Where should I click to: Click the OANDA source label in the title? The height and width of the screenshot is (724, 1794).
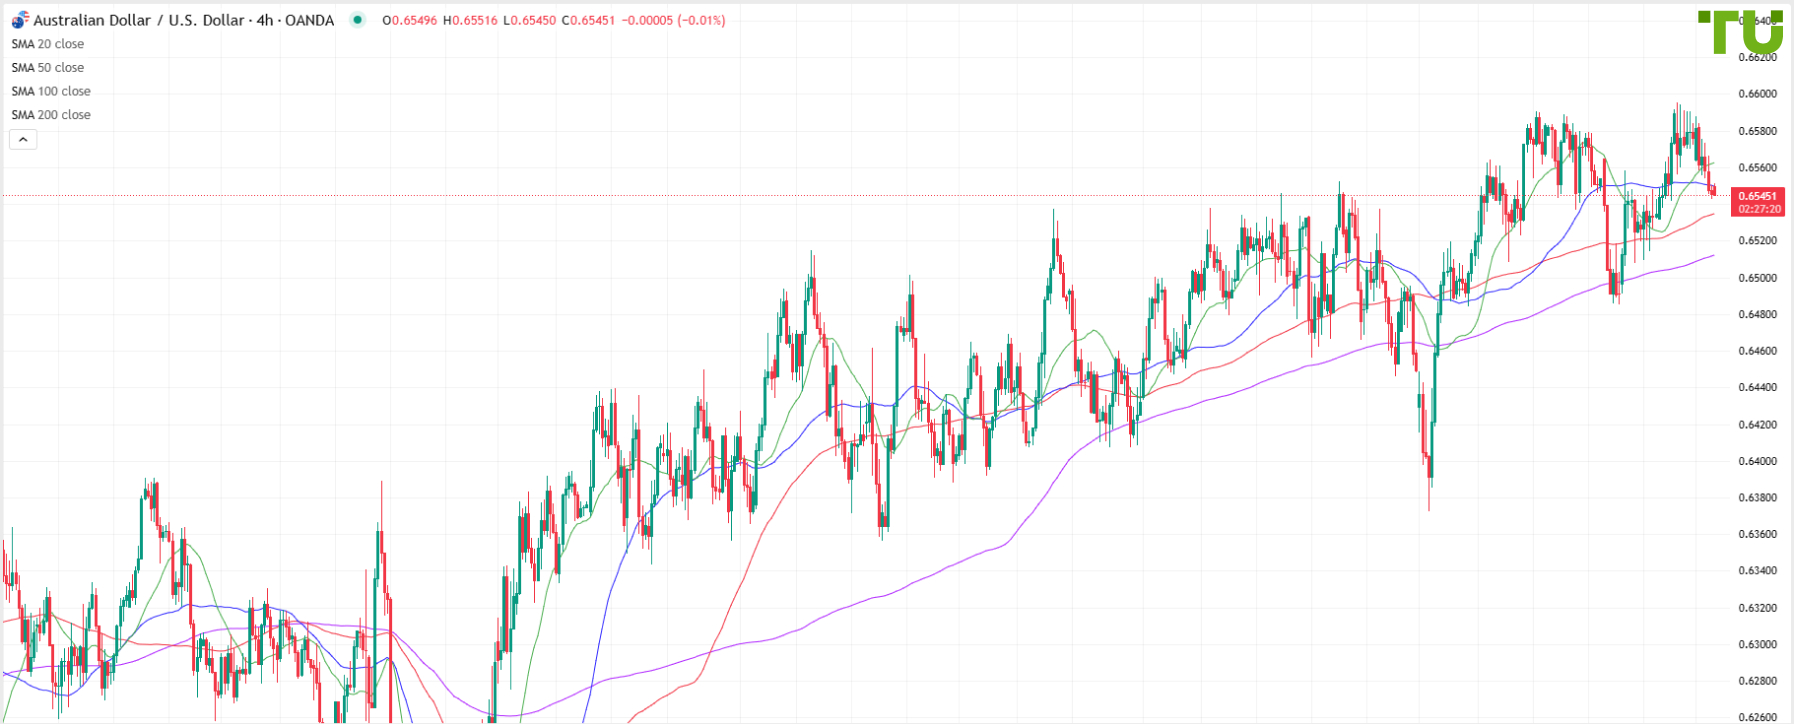(x=310, y=20)
